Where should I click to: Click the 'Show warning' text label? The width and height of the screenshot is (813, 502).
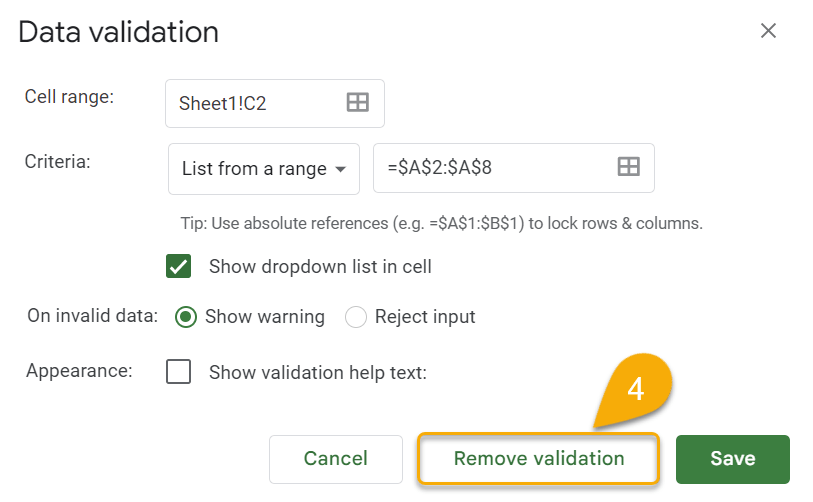coord(265,317)
